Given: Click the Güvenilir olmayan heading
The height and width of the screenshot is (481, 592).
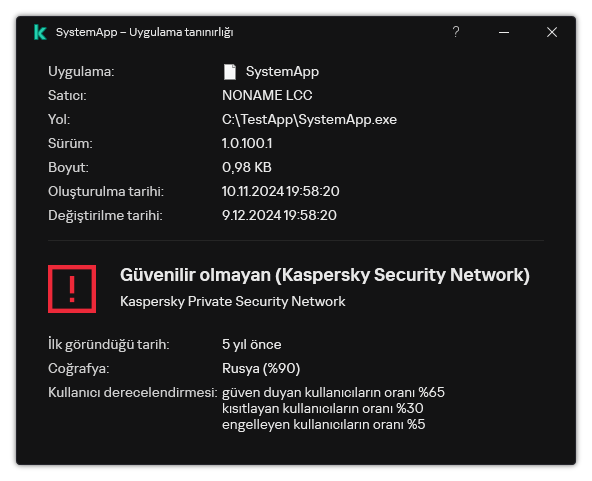Looking at the screenshot, I should 325,275.
